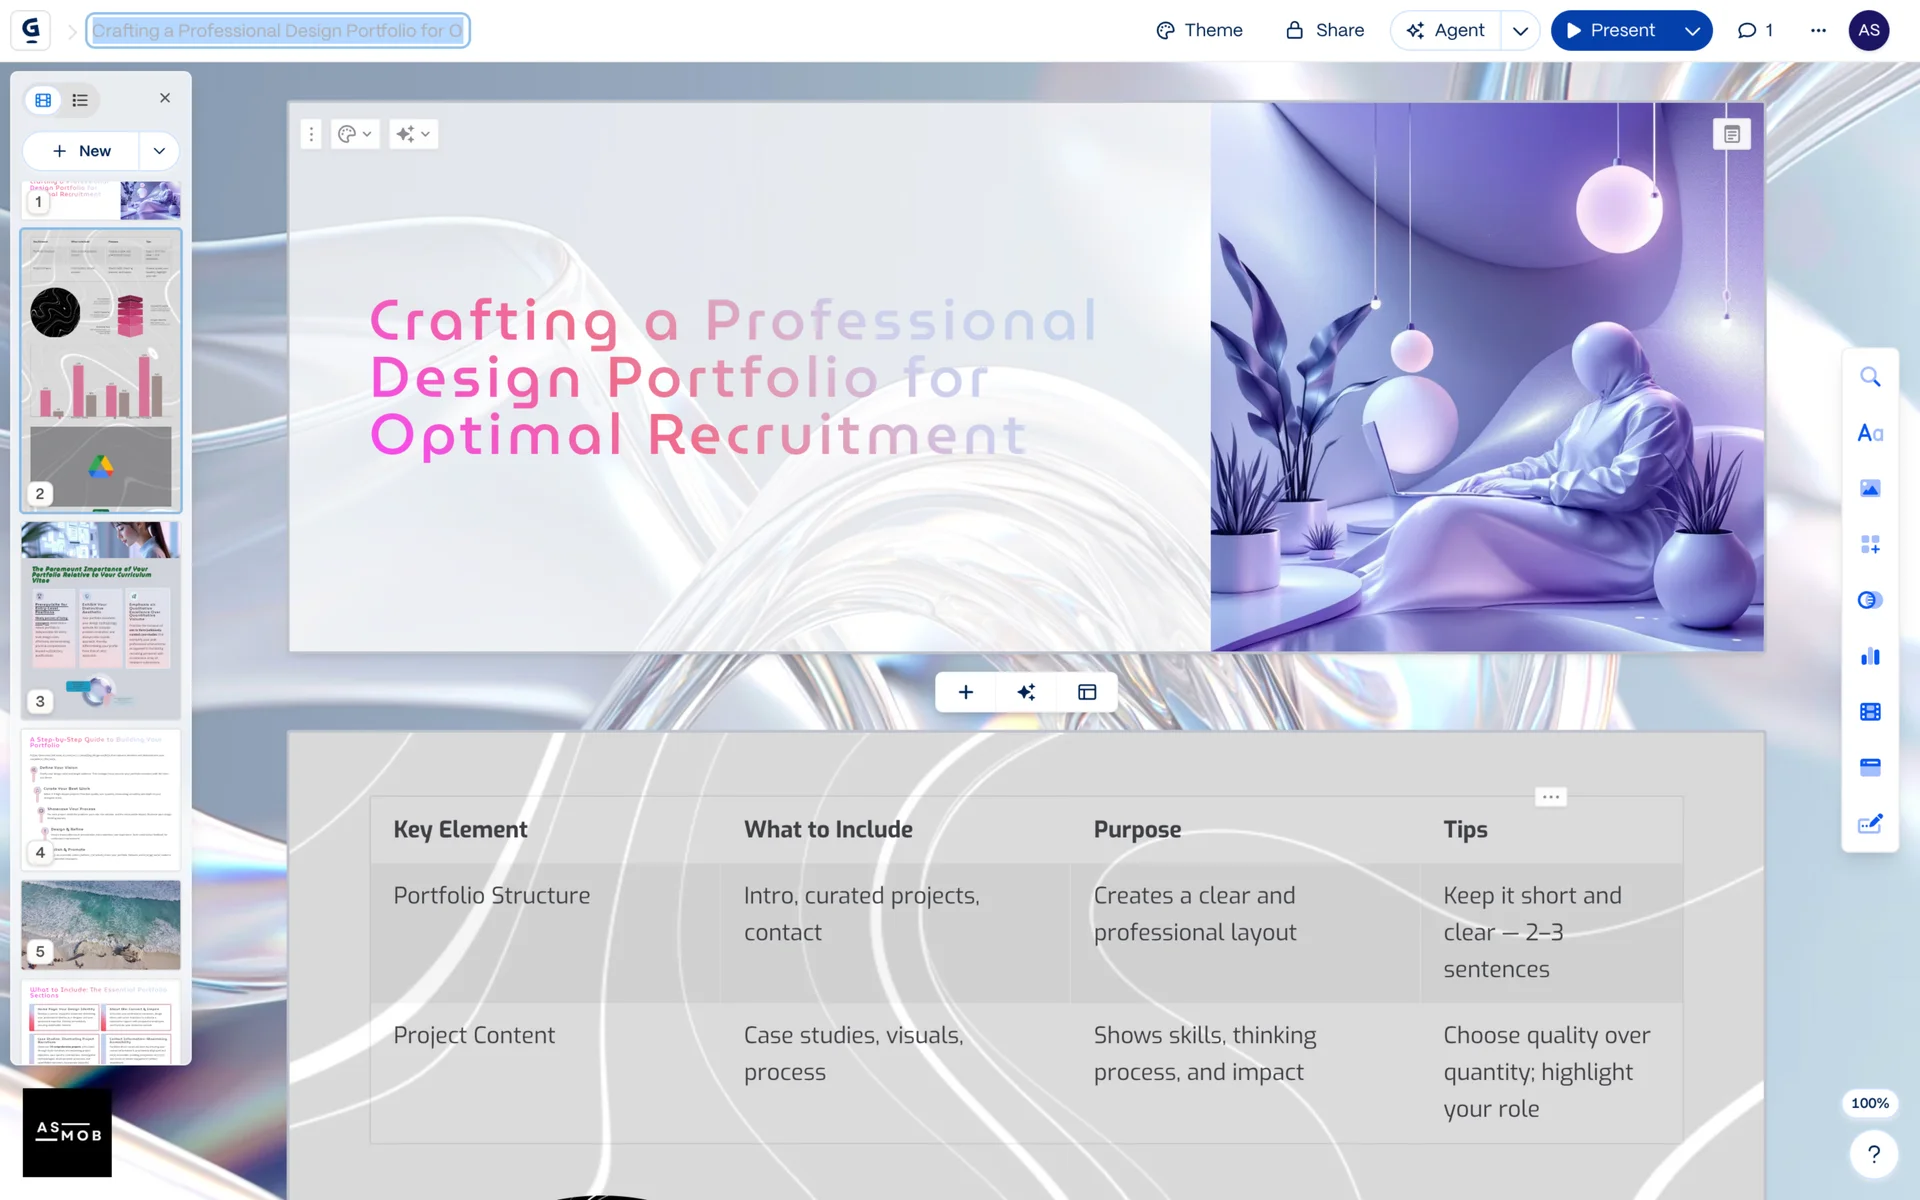
Task: Open the text styles Aa tool
Action: coord(1870,433)
